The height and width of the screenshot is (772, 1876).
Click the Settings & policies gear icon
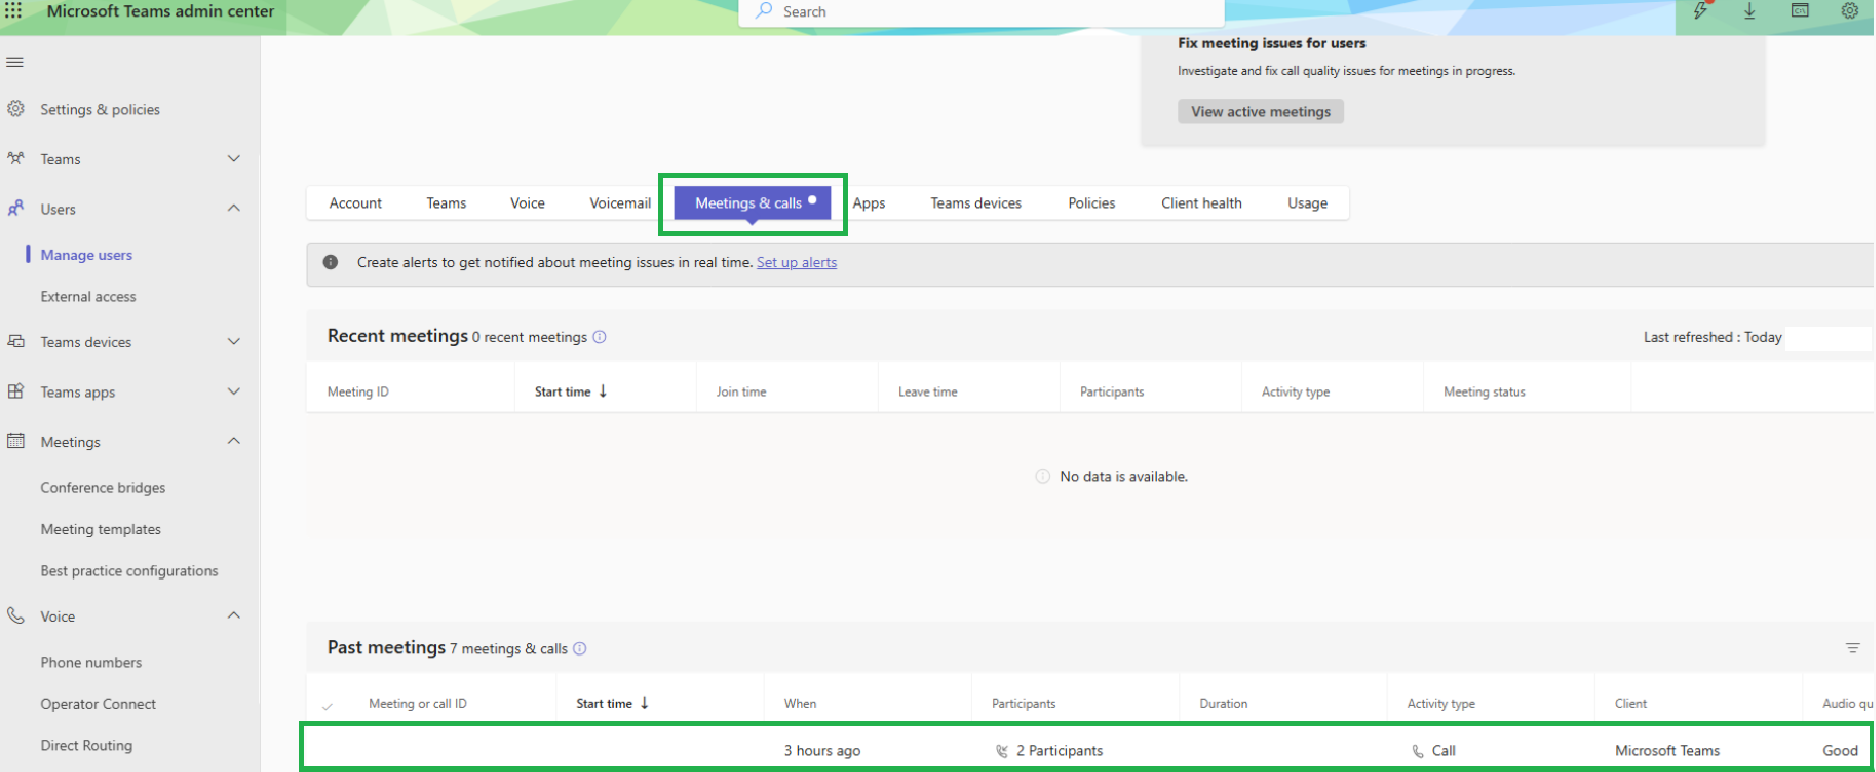[16, 108]
